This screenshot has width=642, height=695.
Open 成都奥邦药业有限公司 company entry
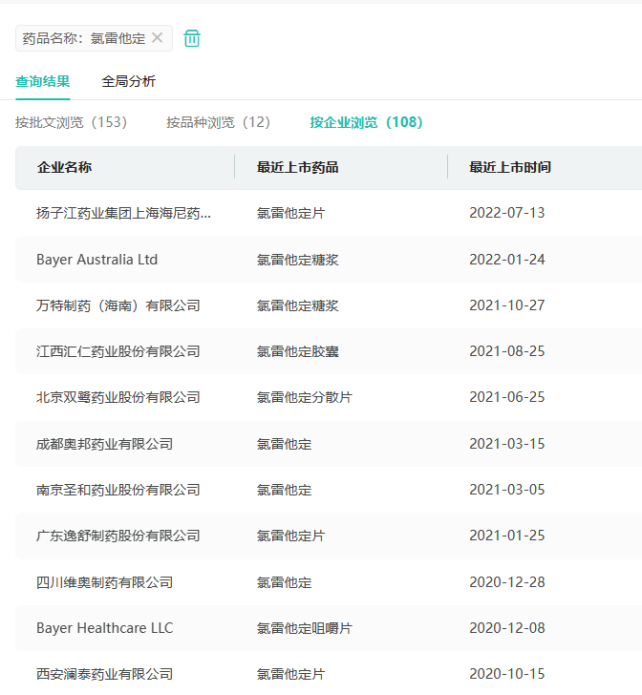pos(104,443)
